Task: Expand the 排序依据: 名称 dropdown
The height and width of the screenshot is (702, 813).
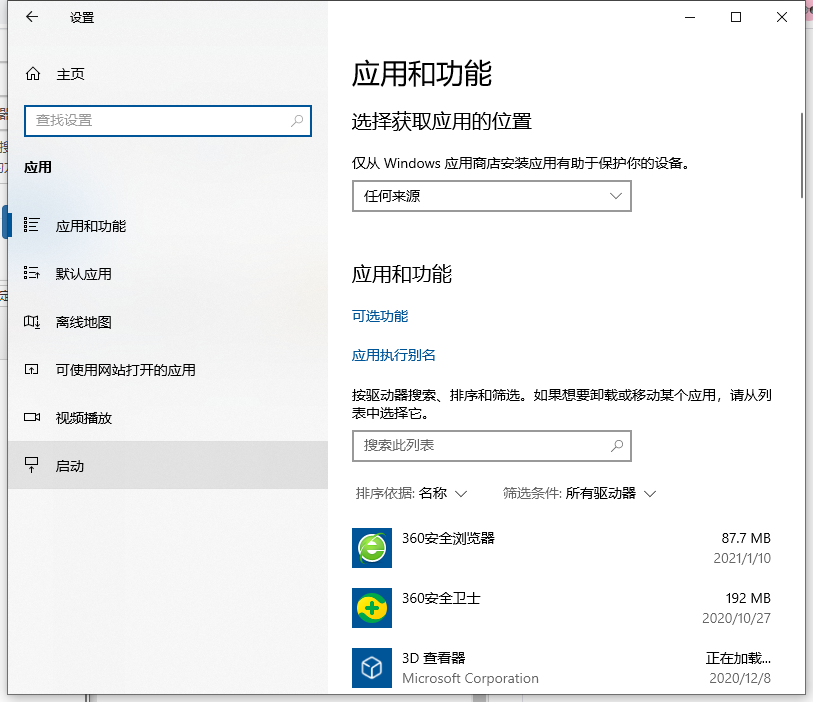Action: coord(412,493)
